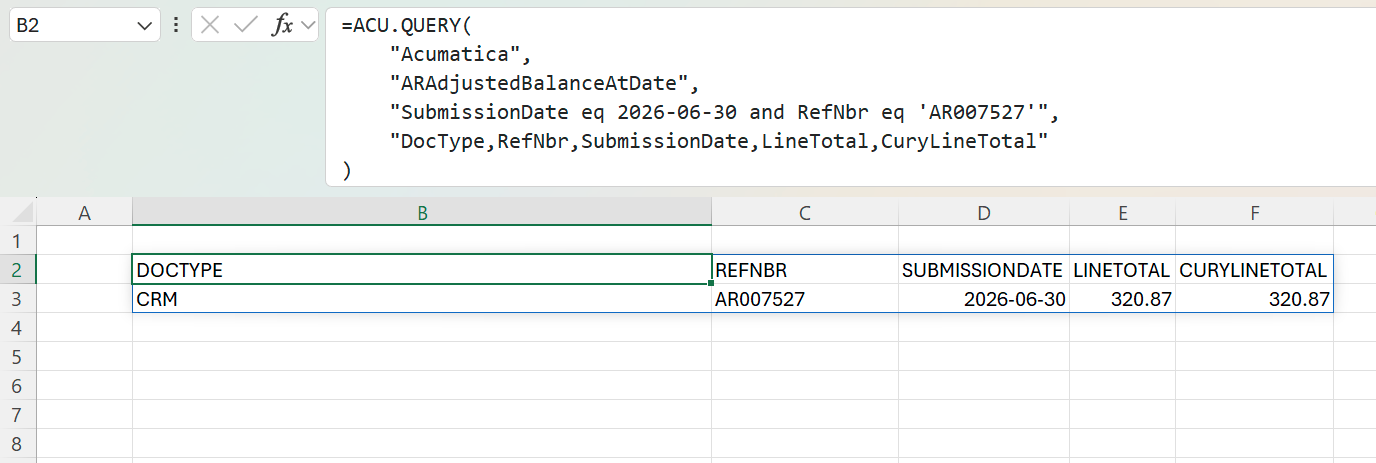1376x463 pixels.
Task: Click the 2026-06-30 date cell
Action: 984,299
